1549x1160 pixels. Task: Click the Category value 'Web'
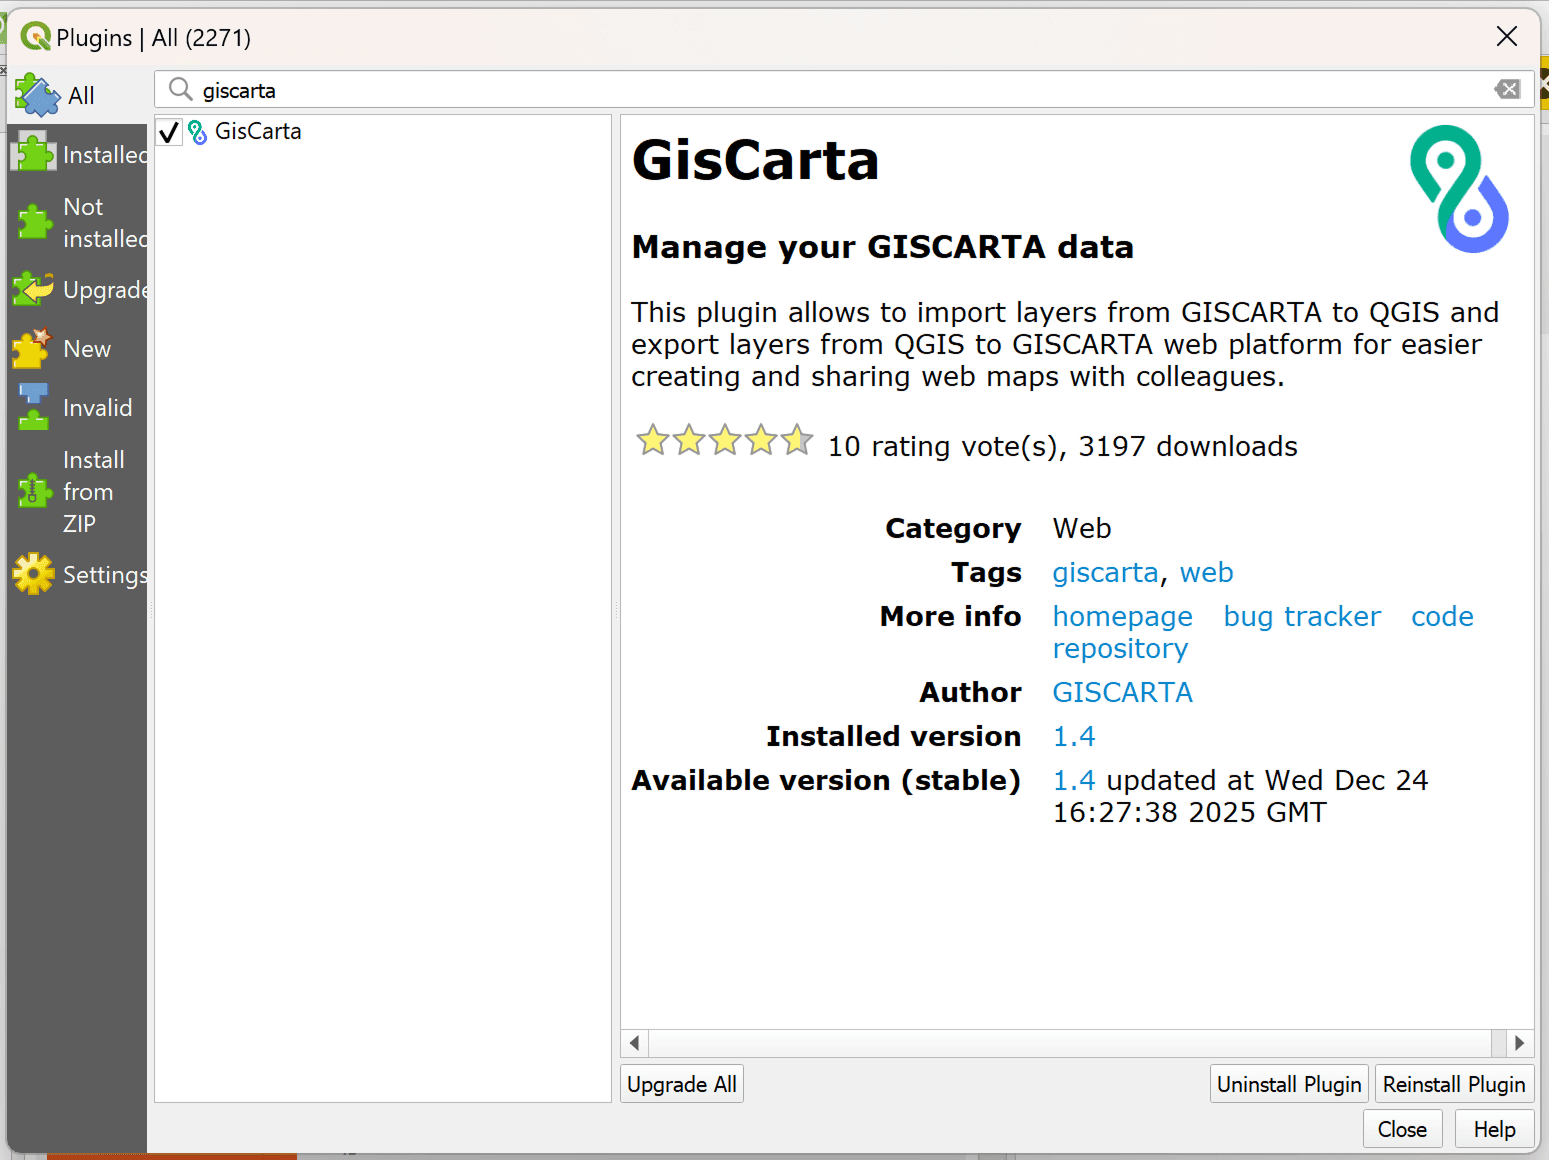[1081, 528]
